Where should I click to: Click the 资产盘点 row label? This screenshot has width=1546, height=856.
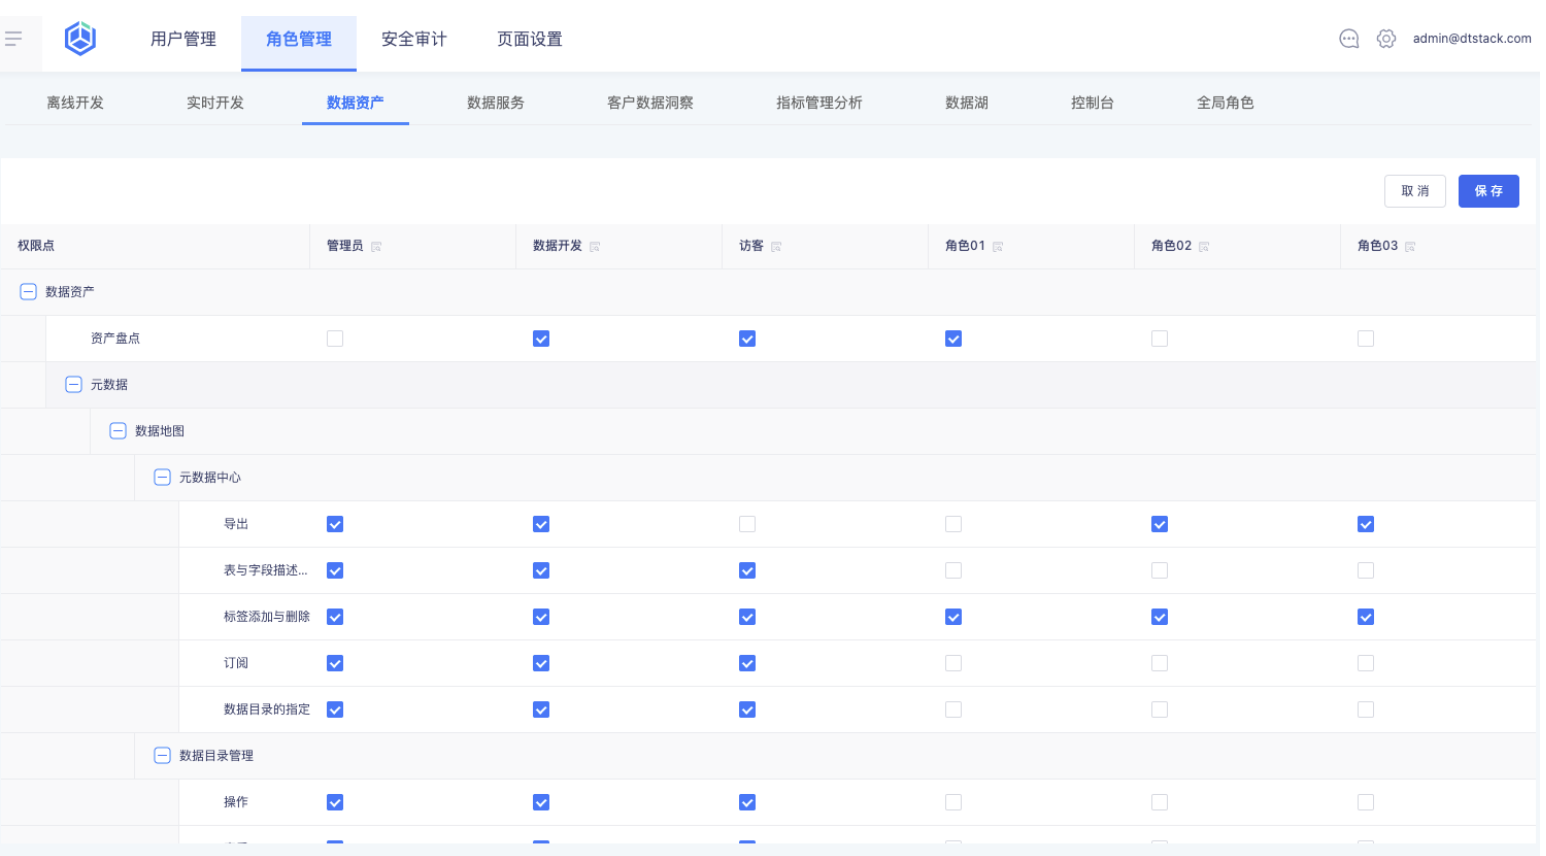[x=115, y=339]
